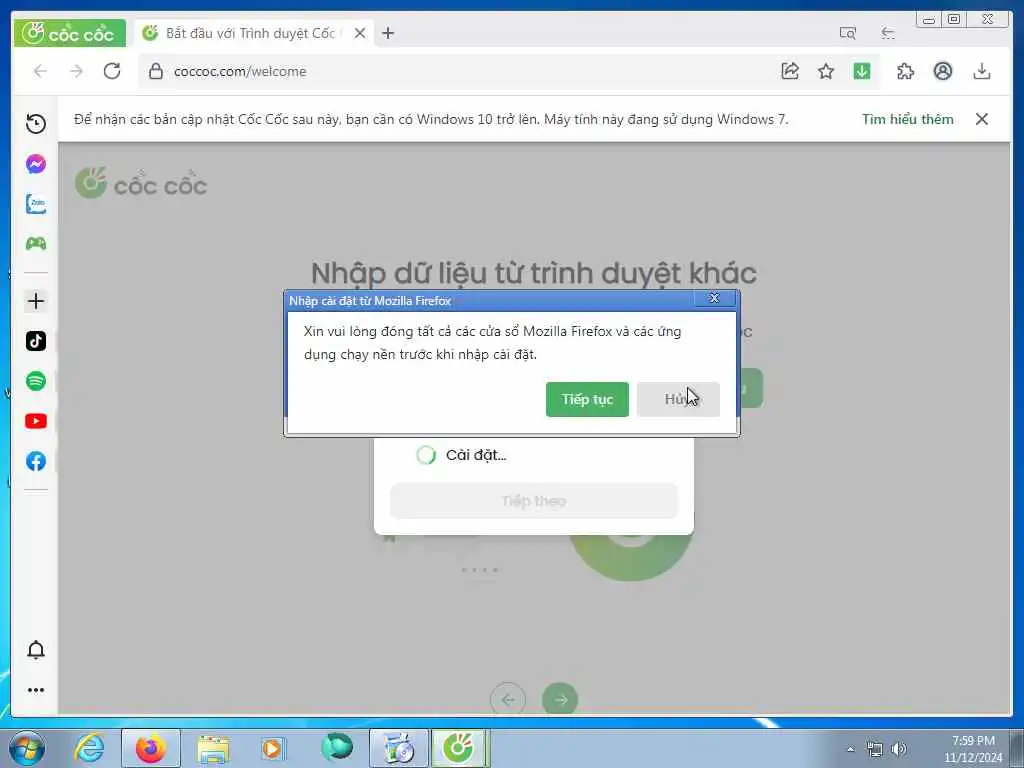Close the 'Nhập cài đặt từ Mozilla Firefox' dialog
Viewport: 1024px width, 768px height.
[714, 298]
